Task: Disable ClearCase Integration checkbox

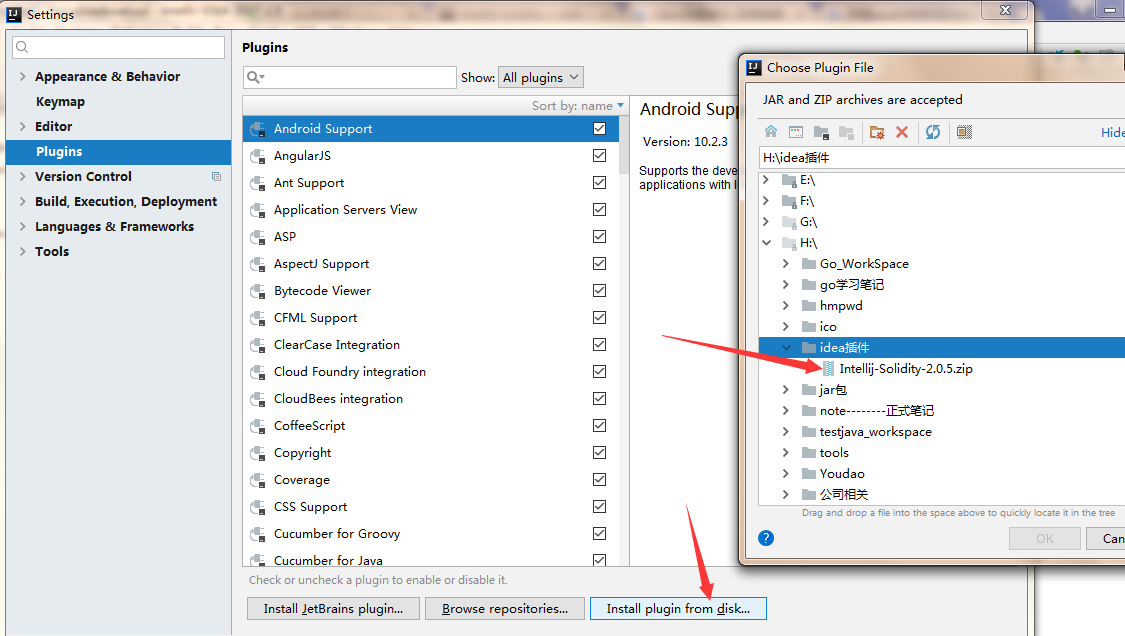Action: 600,345
